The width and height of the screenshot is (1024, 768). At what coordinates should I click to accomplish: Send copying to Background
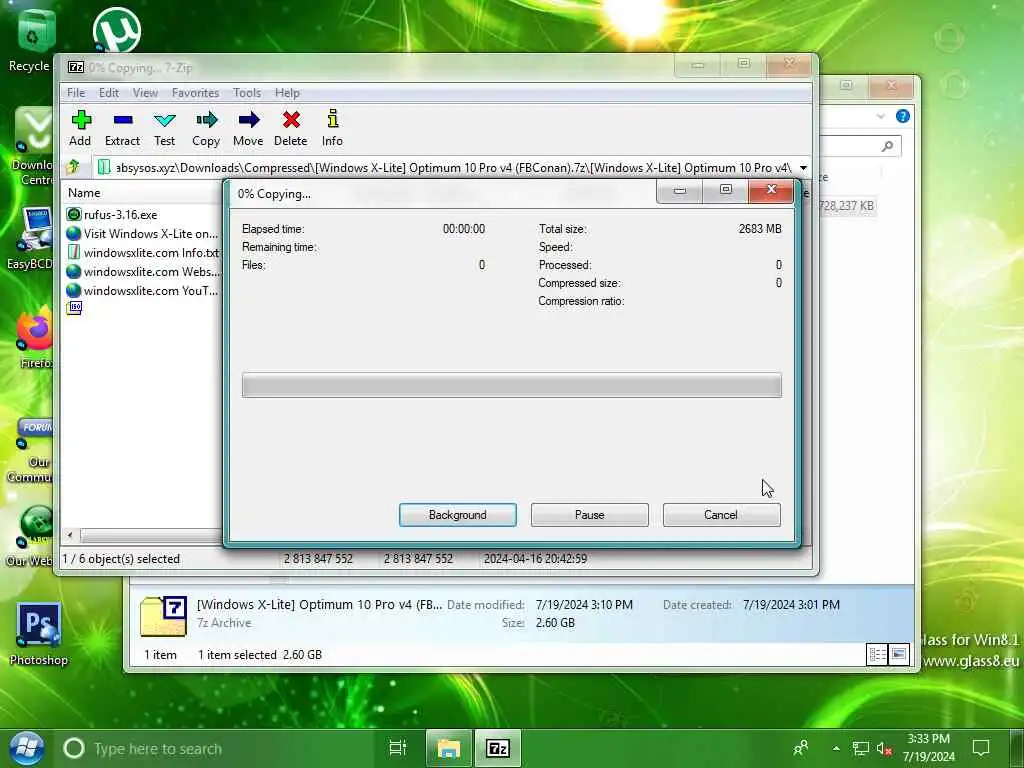point(458,515)
